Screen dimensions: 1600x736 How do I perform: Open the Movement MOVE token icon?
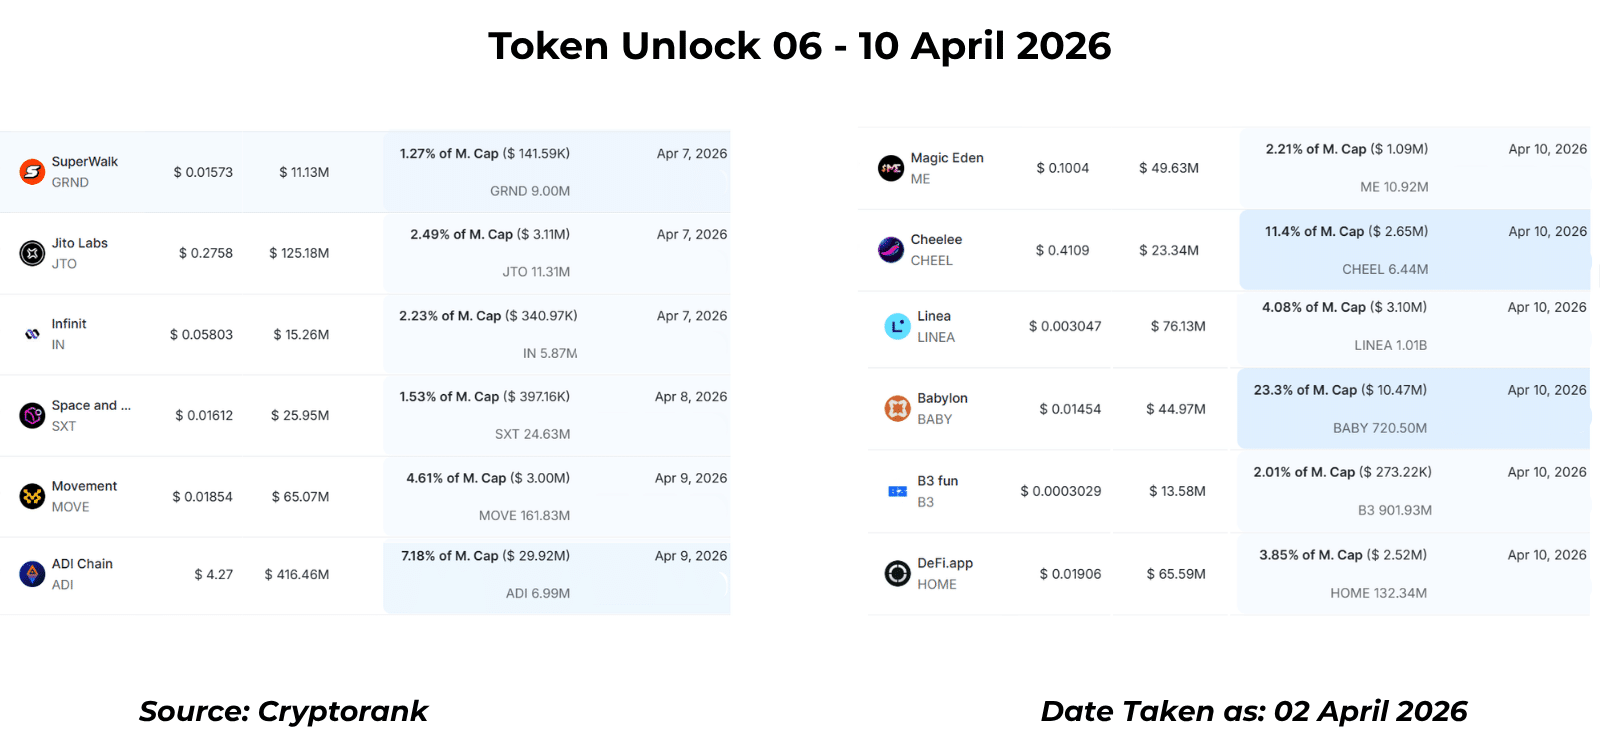click(33, 496)
